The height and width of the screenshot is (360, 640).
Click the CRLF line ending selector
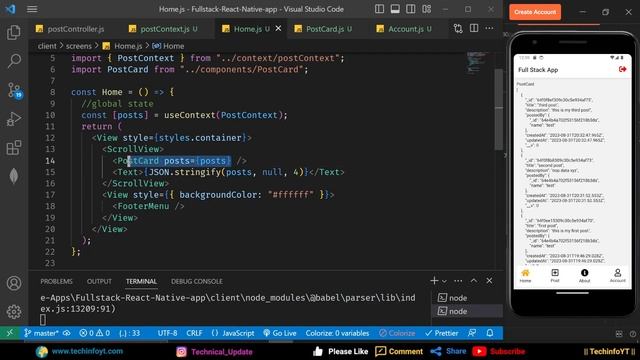pyautogui.click(x=194, y=333)
